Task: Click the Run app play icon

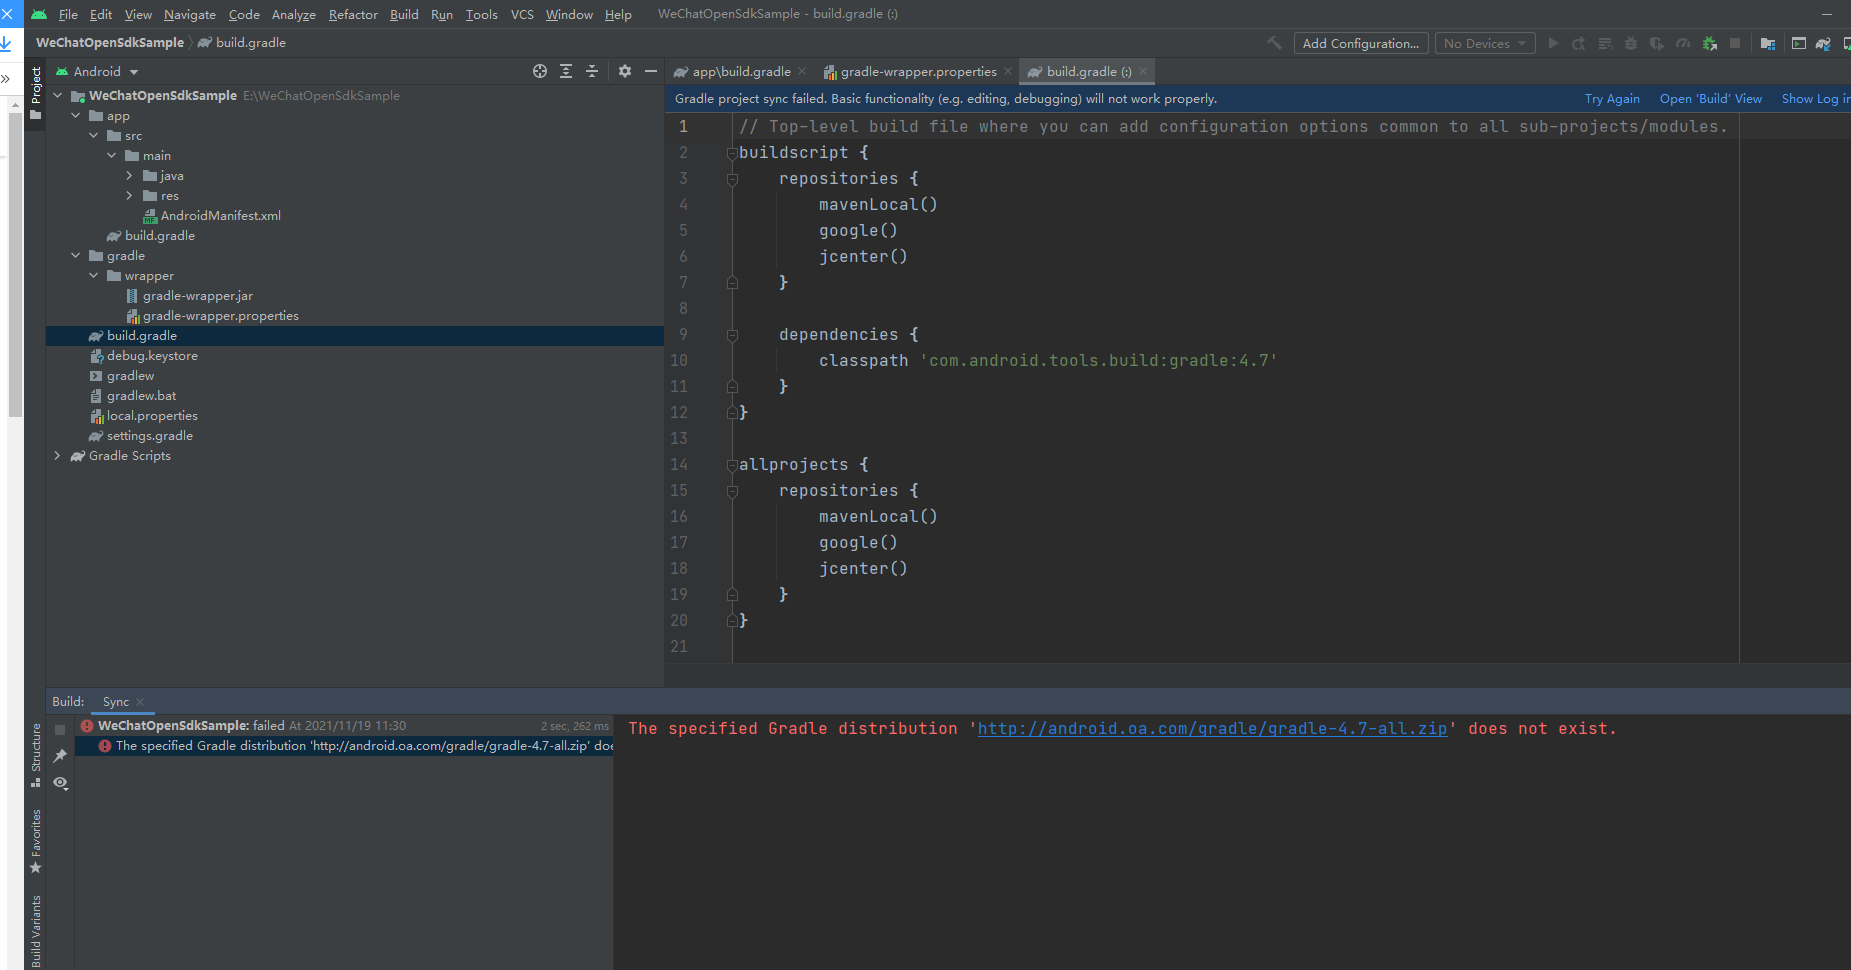Action: click(1553, 43)
